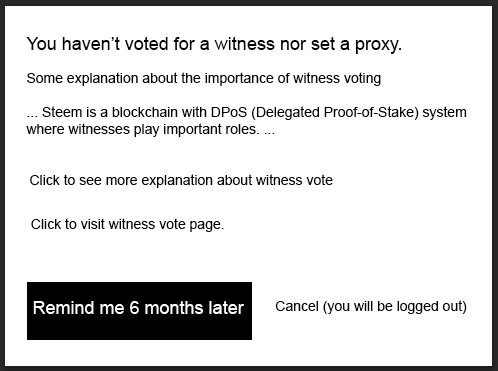The height and width of the screenshot is (371, 498).
Task: Select Cancel (you will be logged out)
Action: pos(371,306)
